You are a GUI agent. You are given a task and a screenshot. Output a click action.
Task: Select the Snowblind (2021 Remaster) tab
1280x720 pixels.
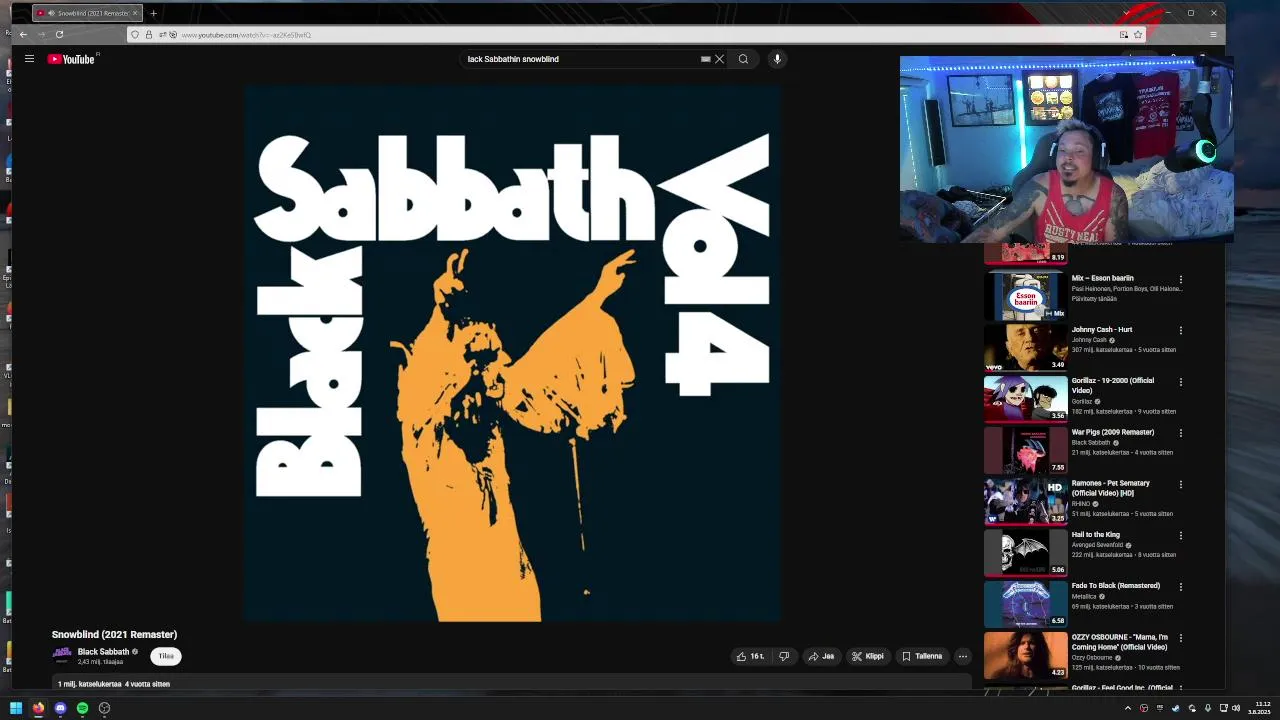86,13
